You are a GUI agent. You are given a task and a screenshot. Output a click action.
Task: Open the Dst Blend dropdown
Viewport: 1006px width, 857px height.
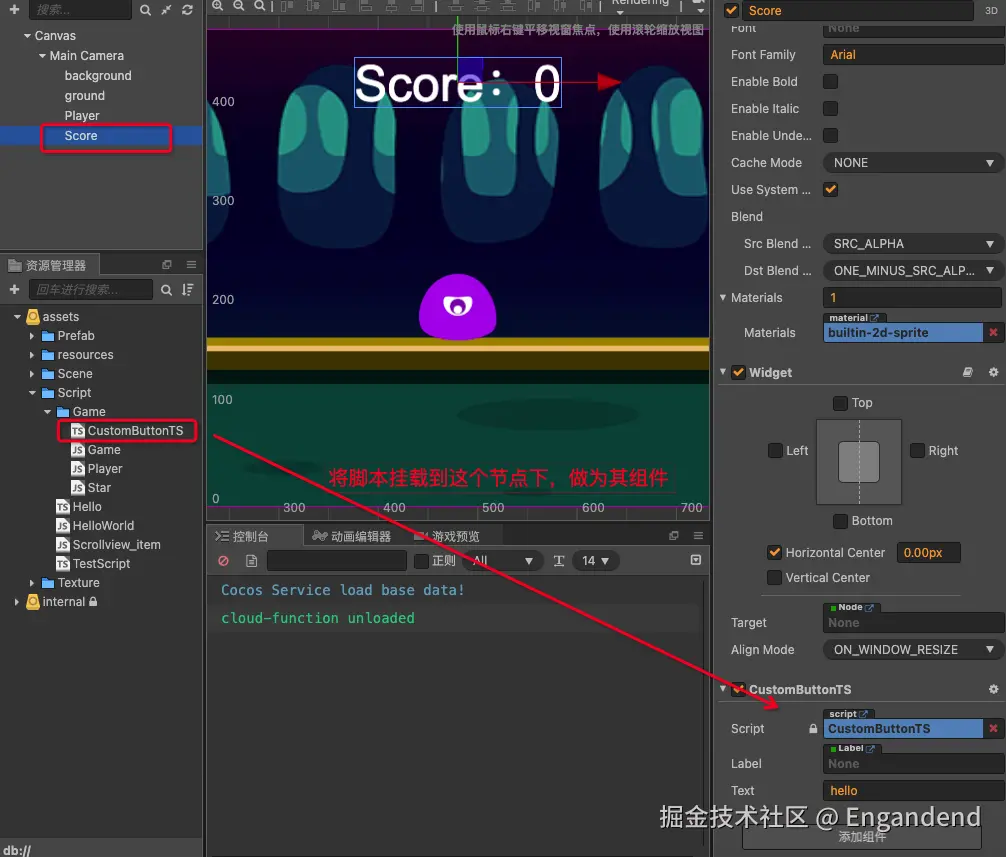[x=913, y=271]
